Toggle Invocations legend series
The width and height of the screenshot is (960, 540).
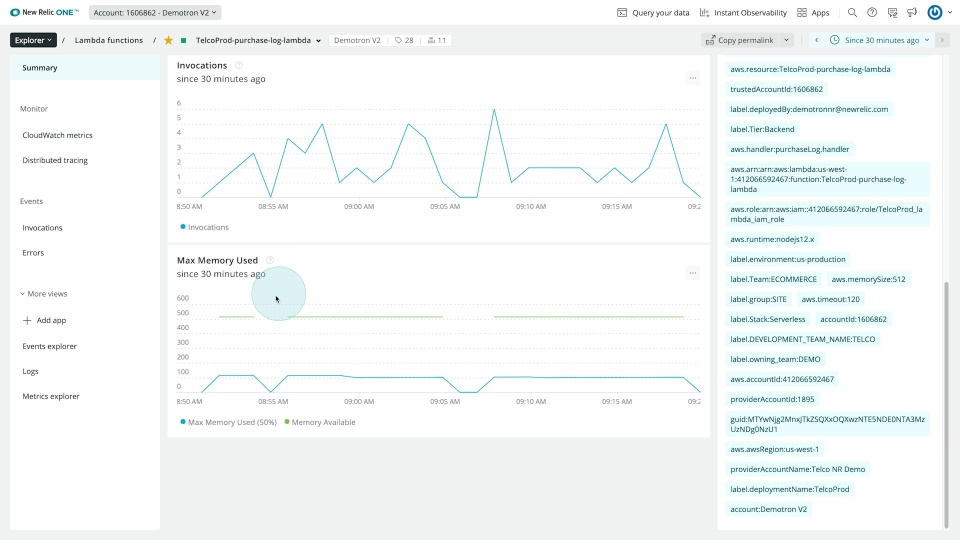(204, 227)
